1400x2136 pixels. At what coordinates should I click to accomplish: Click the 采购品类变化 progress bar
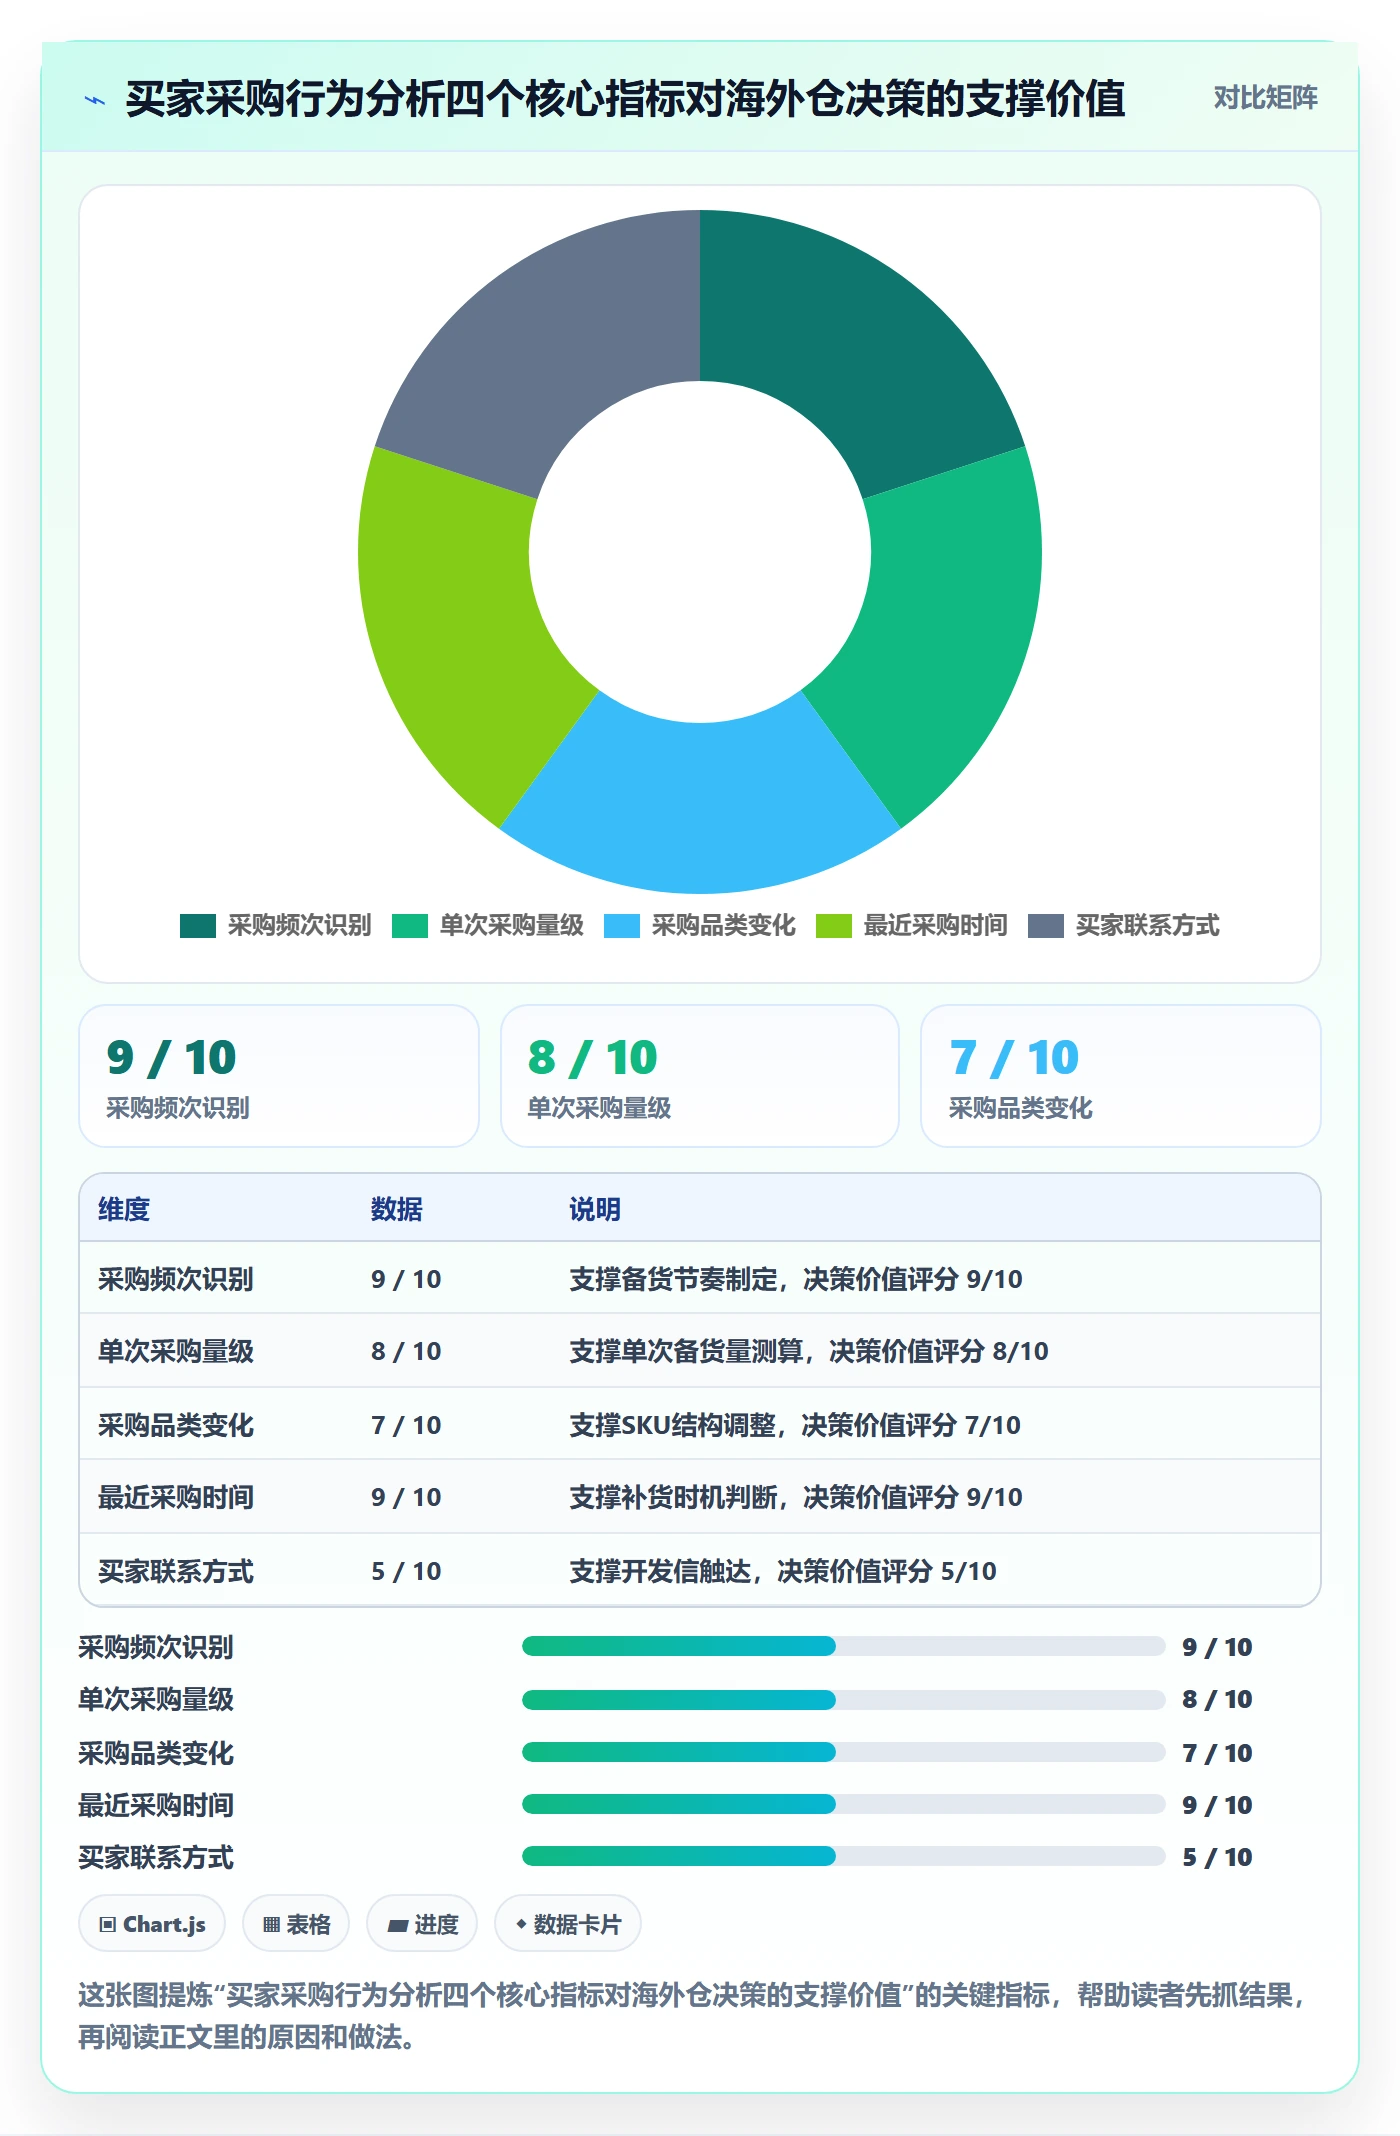pos(843,1752)
